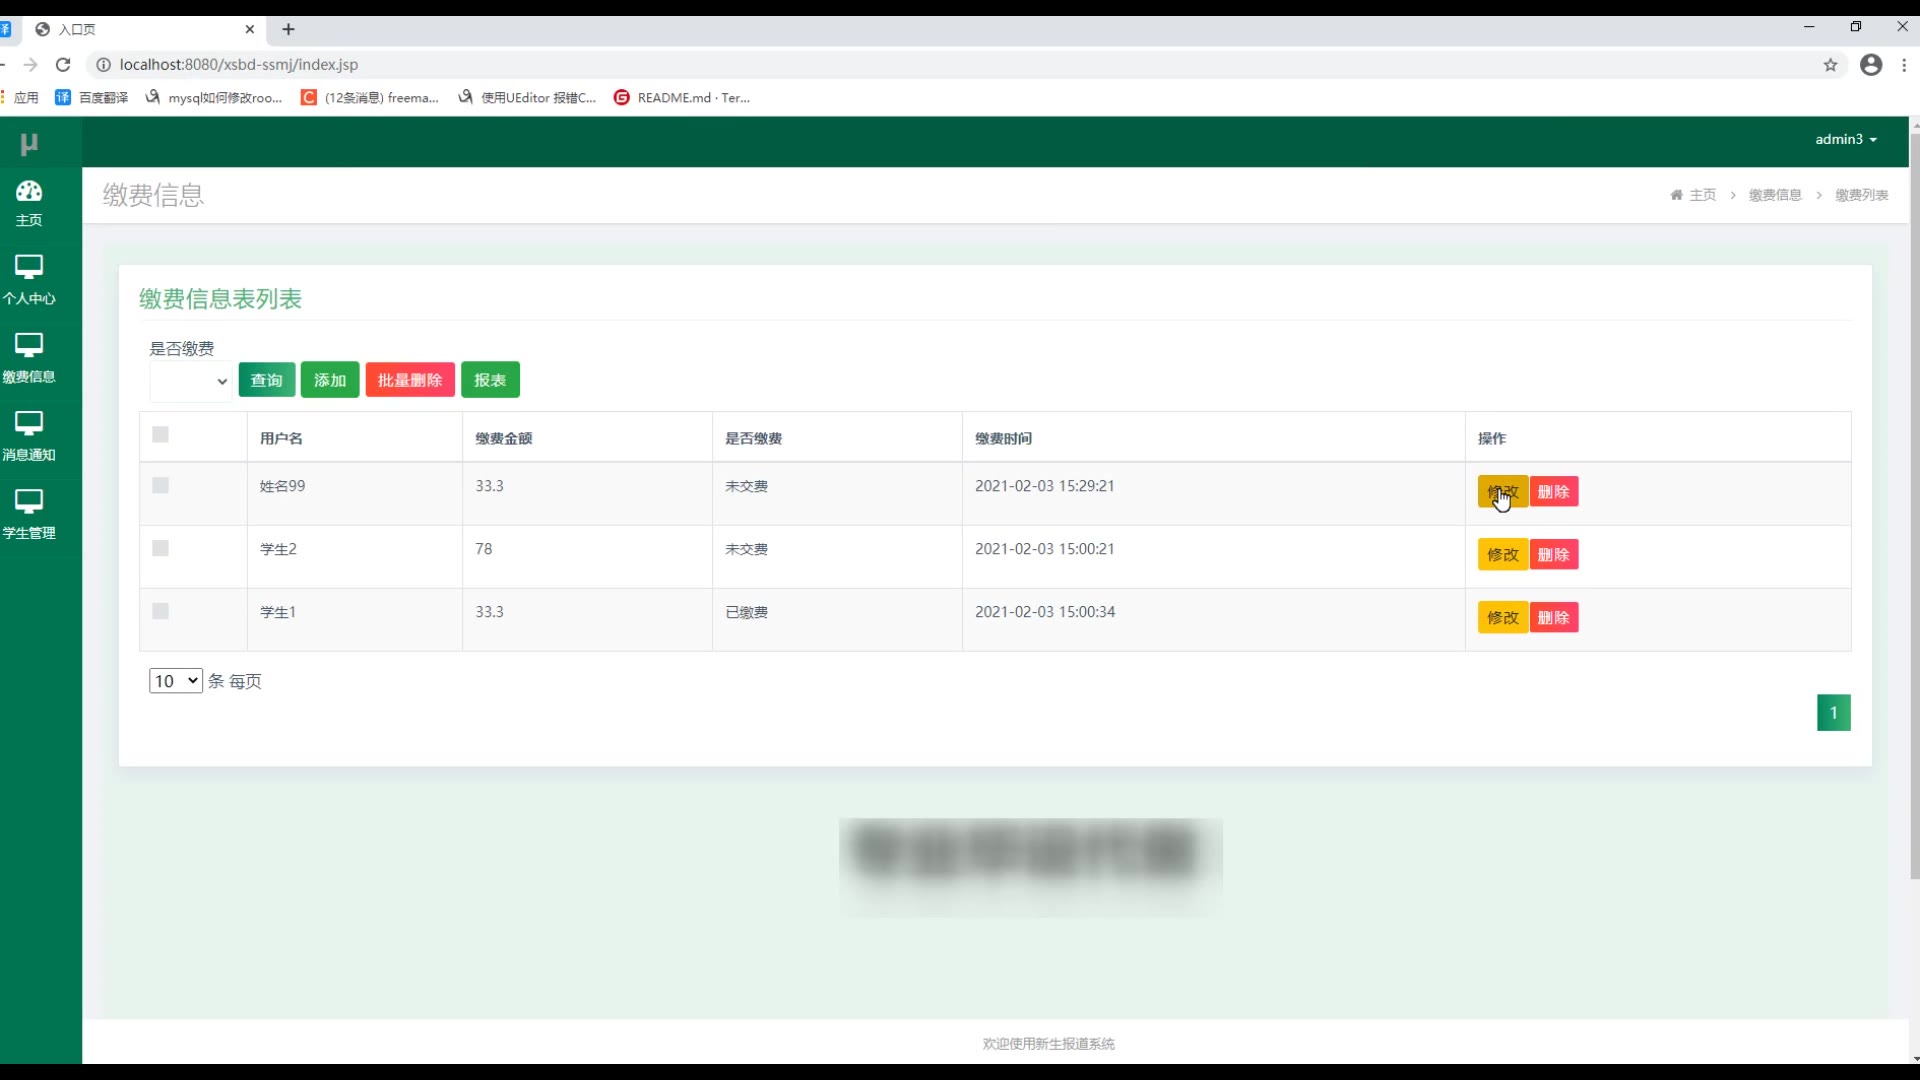Click 删除 for the 学生1 row
The width and height of the screenshot is (1920, 1080).
pyautogui.click(x=1553, y=618)
